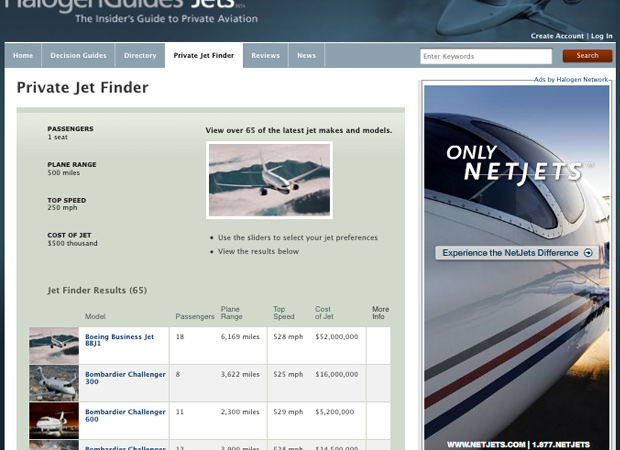Click the Challenger 300 row thumbnail

[54, 383]
